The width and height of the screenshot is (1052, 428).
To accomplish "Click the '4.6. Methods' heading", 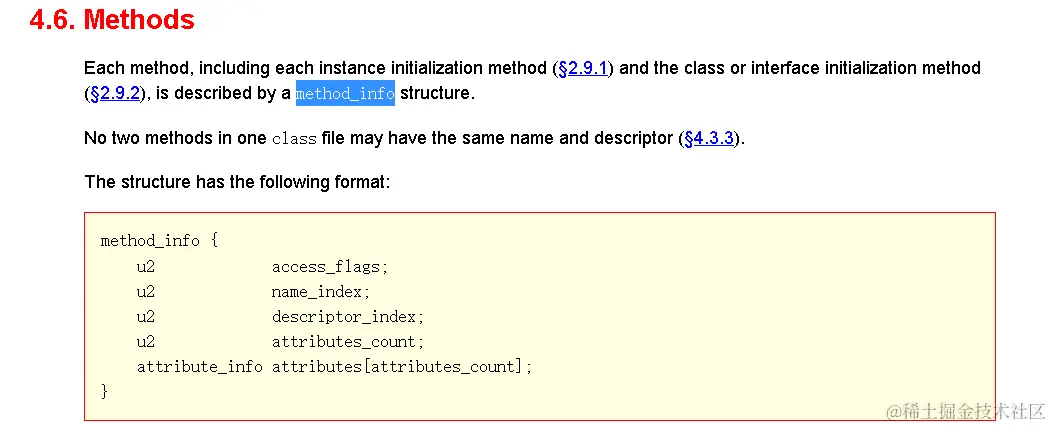I will tap(112, 20).
